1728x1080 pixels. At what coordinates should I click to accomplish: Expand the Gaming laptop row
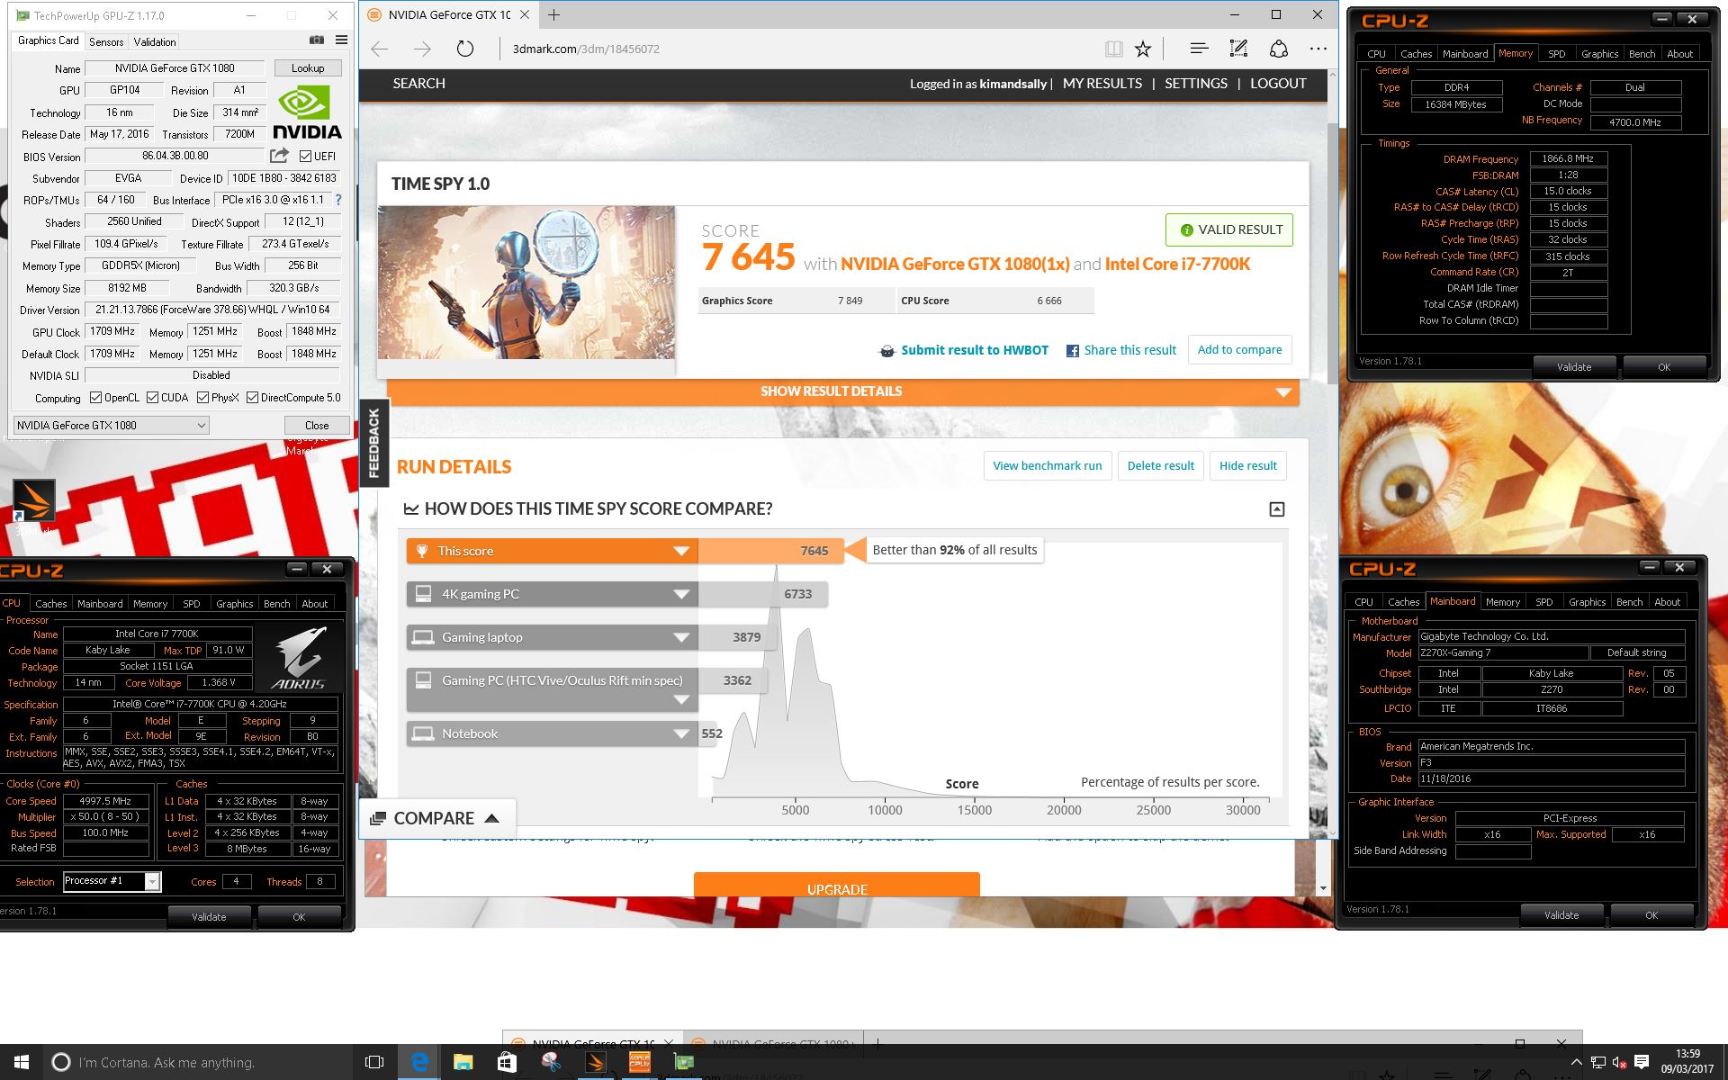(681, 637)
